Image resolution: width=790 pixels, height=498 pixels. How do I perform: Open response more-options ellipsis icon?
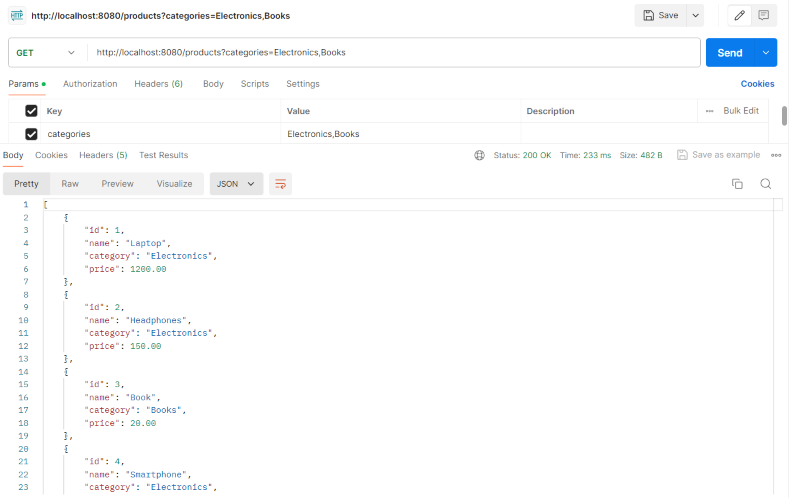point(776,155)
